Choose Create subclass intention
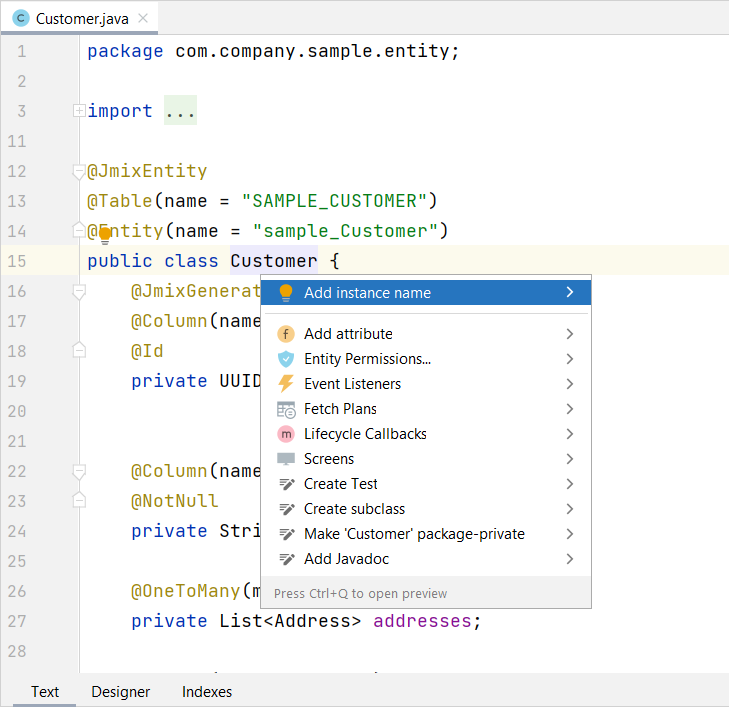The image size is (729, 707). click(x=426, y=509)
